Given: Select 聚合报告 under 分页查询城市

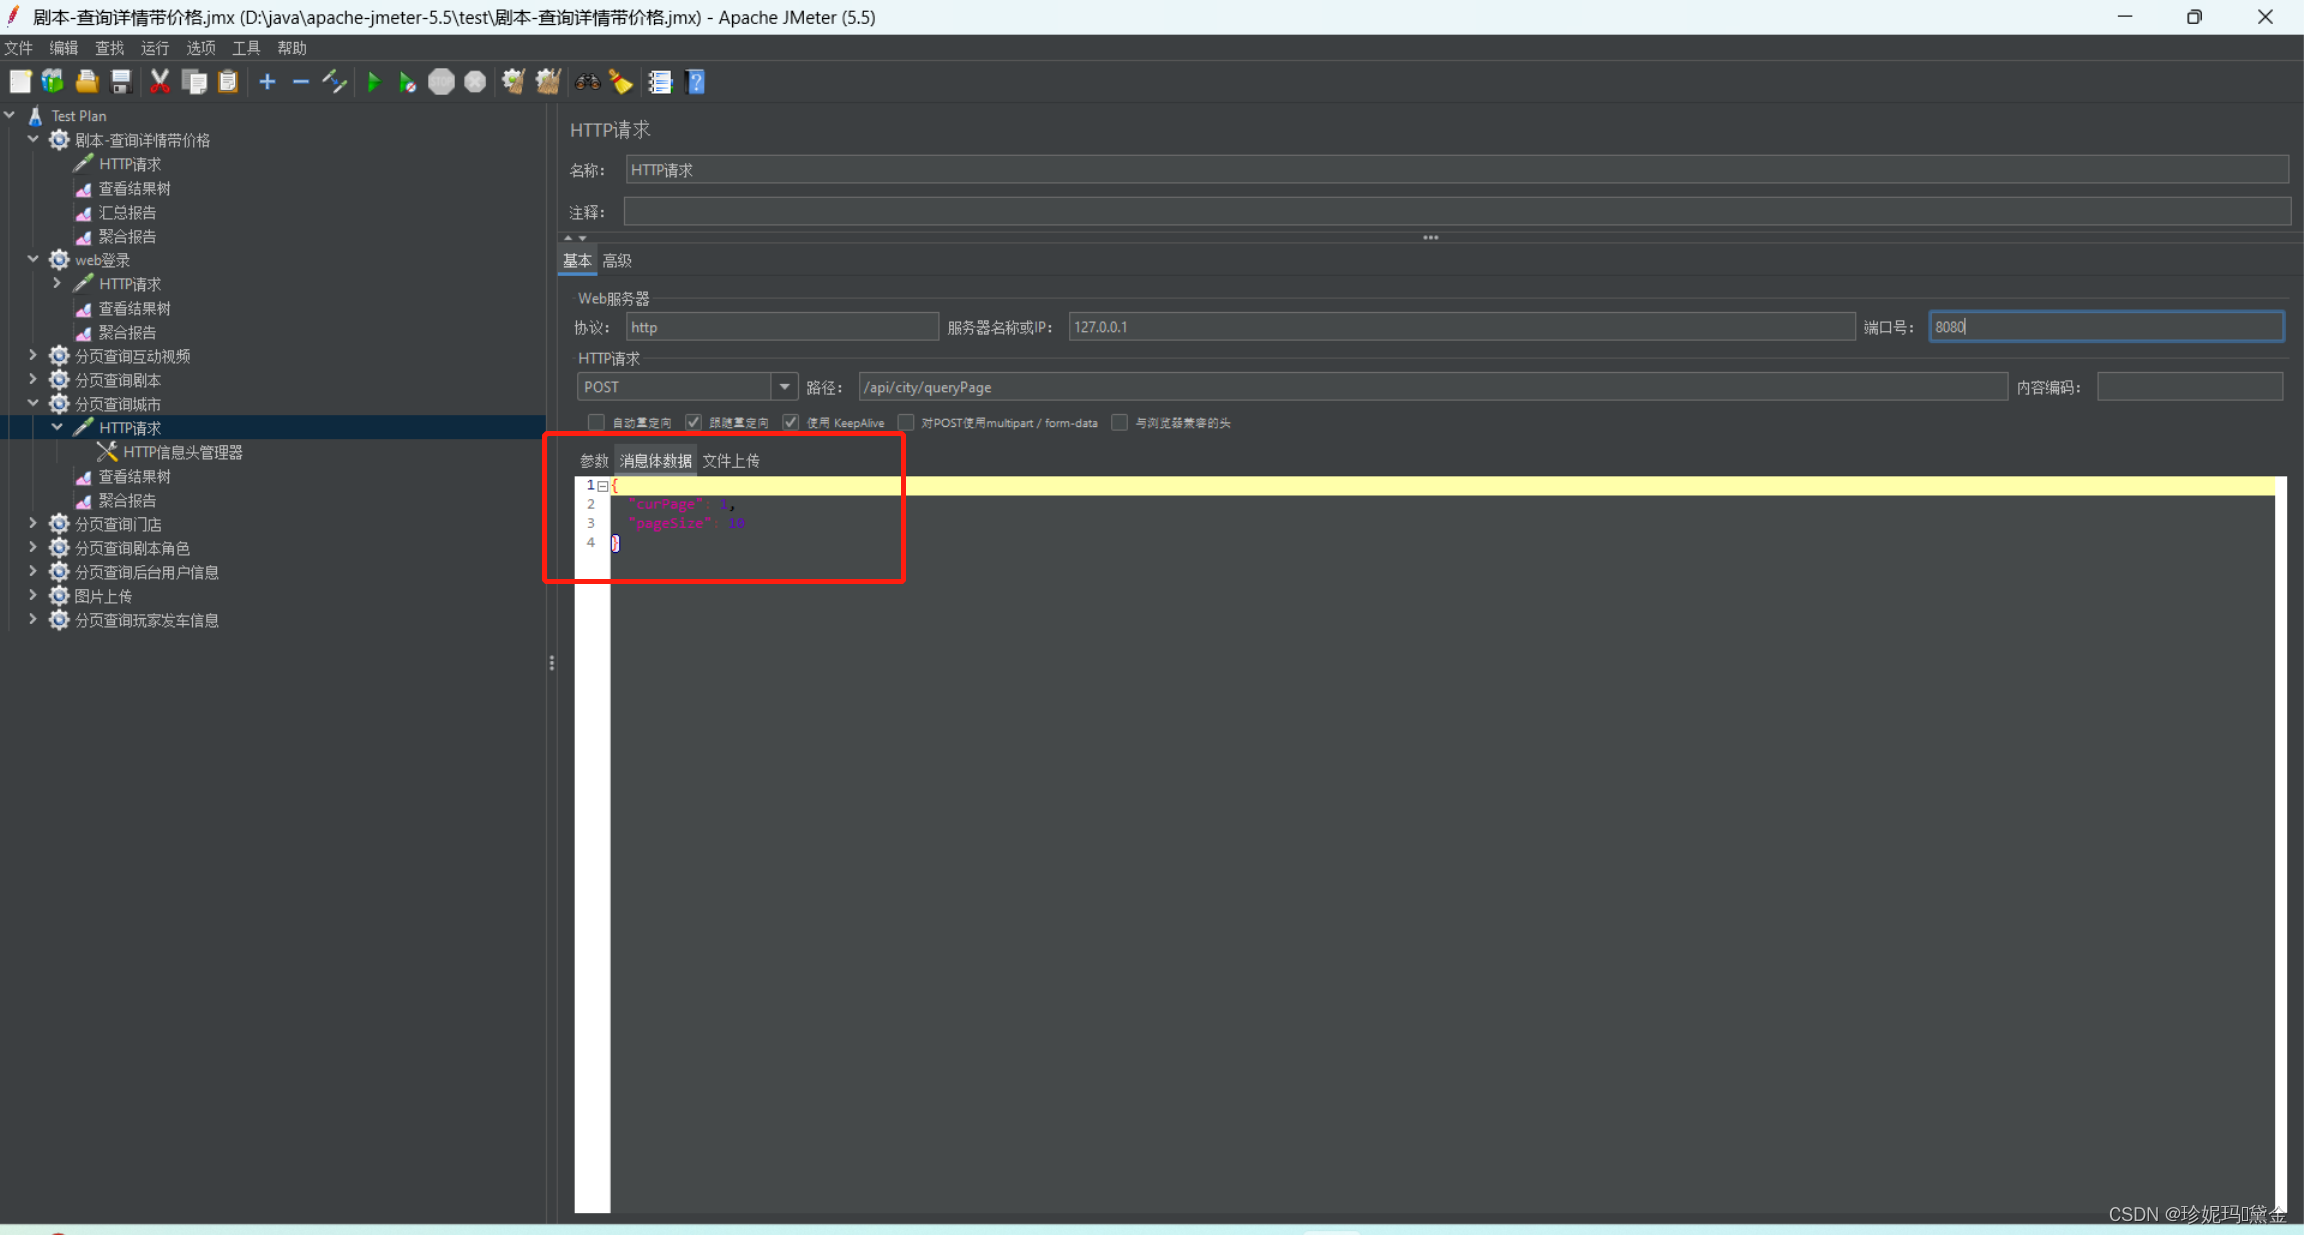Looking at the screenshot, I should (127, 500).
